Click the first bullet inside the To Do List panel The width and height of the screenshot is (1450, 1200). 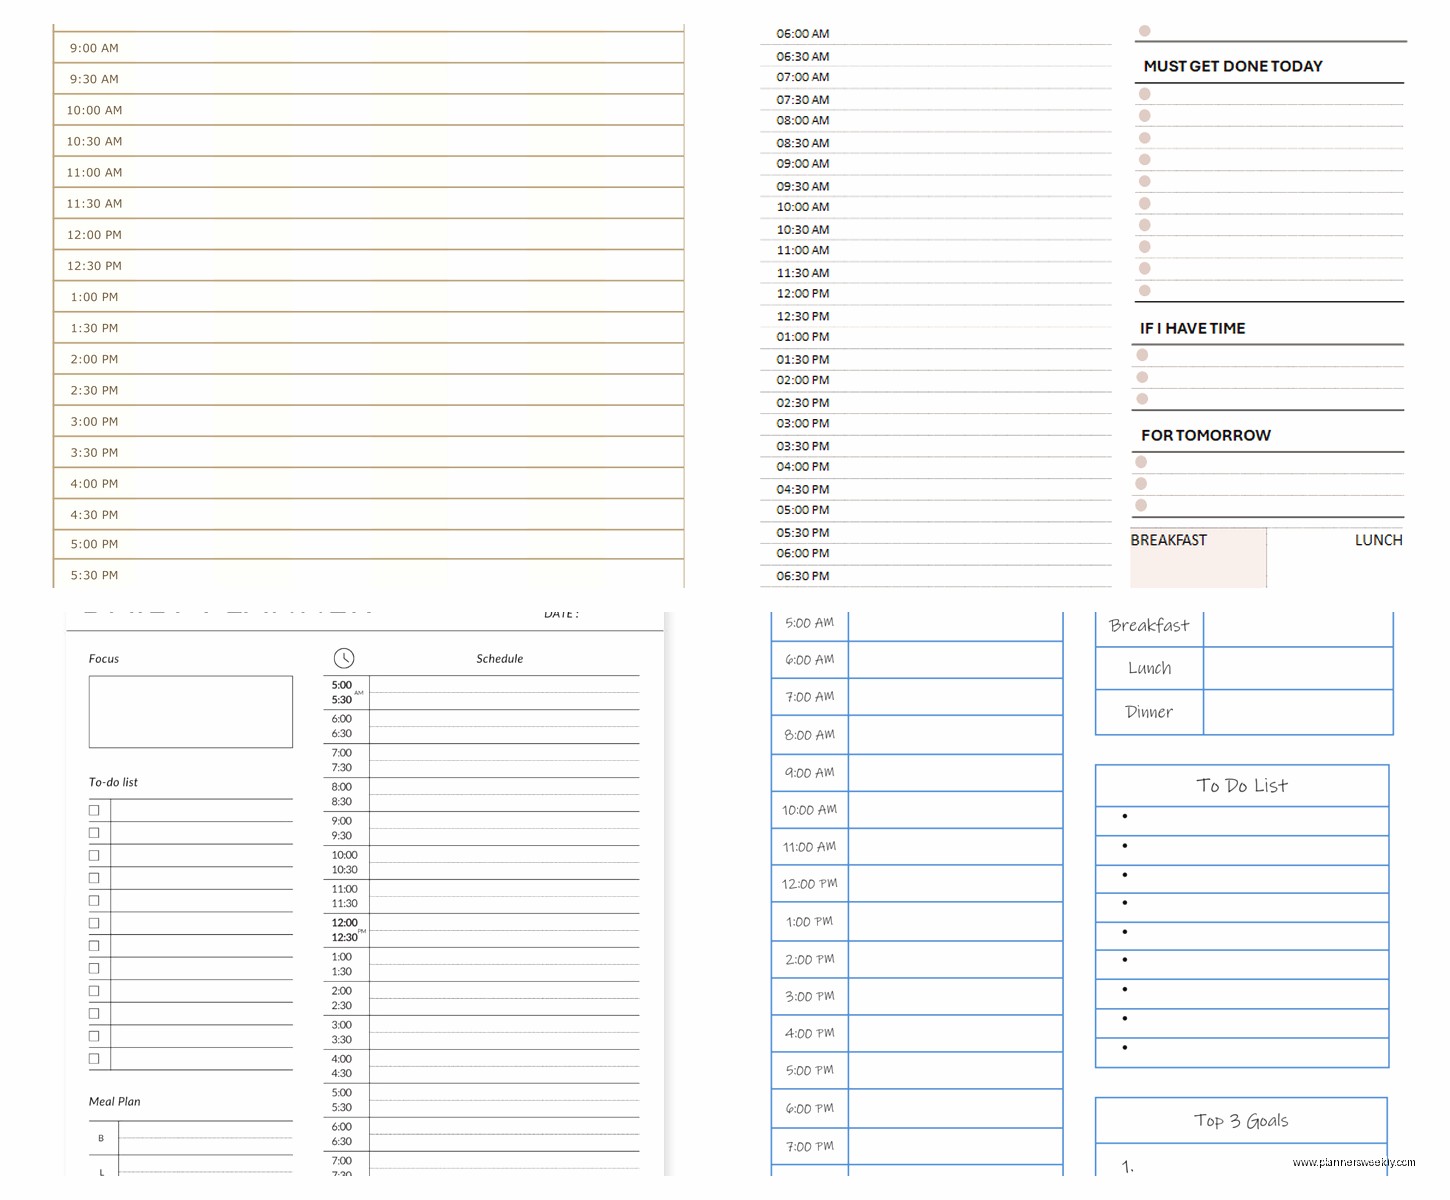[1126, 817]
